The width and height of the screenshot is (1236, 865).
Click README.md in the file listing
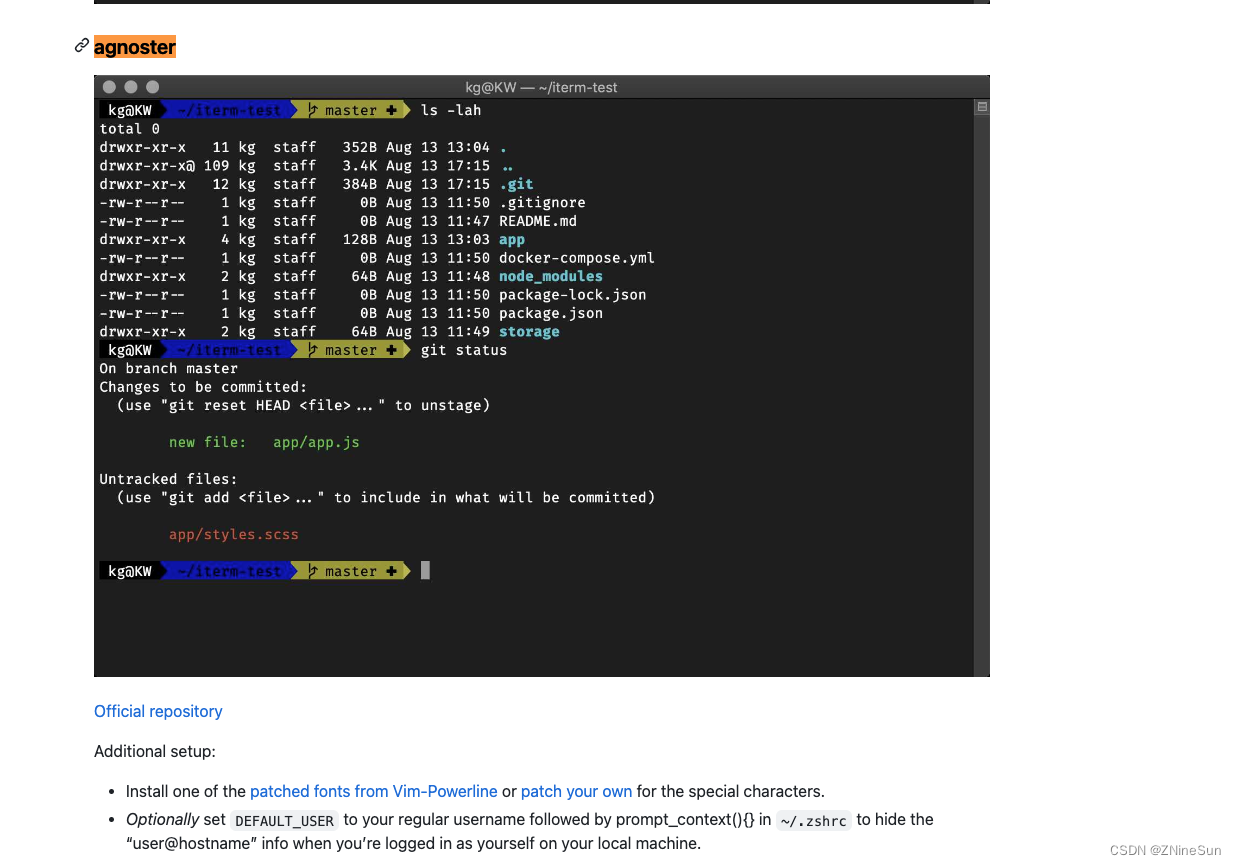(x=538, y=221)
